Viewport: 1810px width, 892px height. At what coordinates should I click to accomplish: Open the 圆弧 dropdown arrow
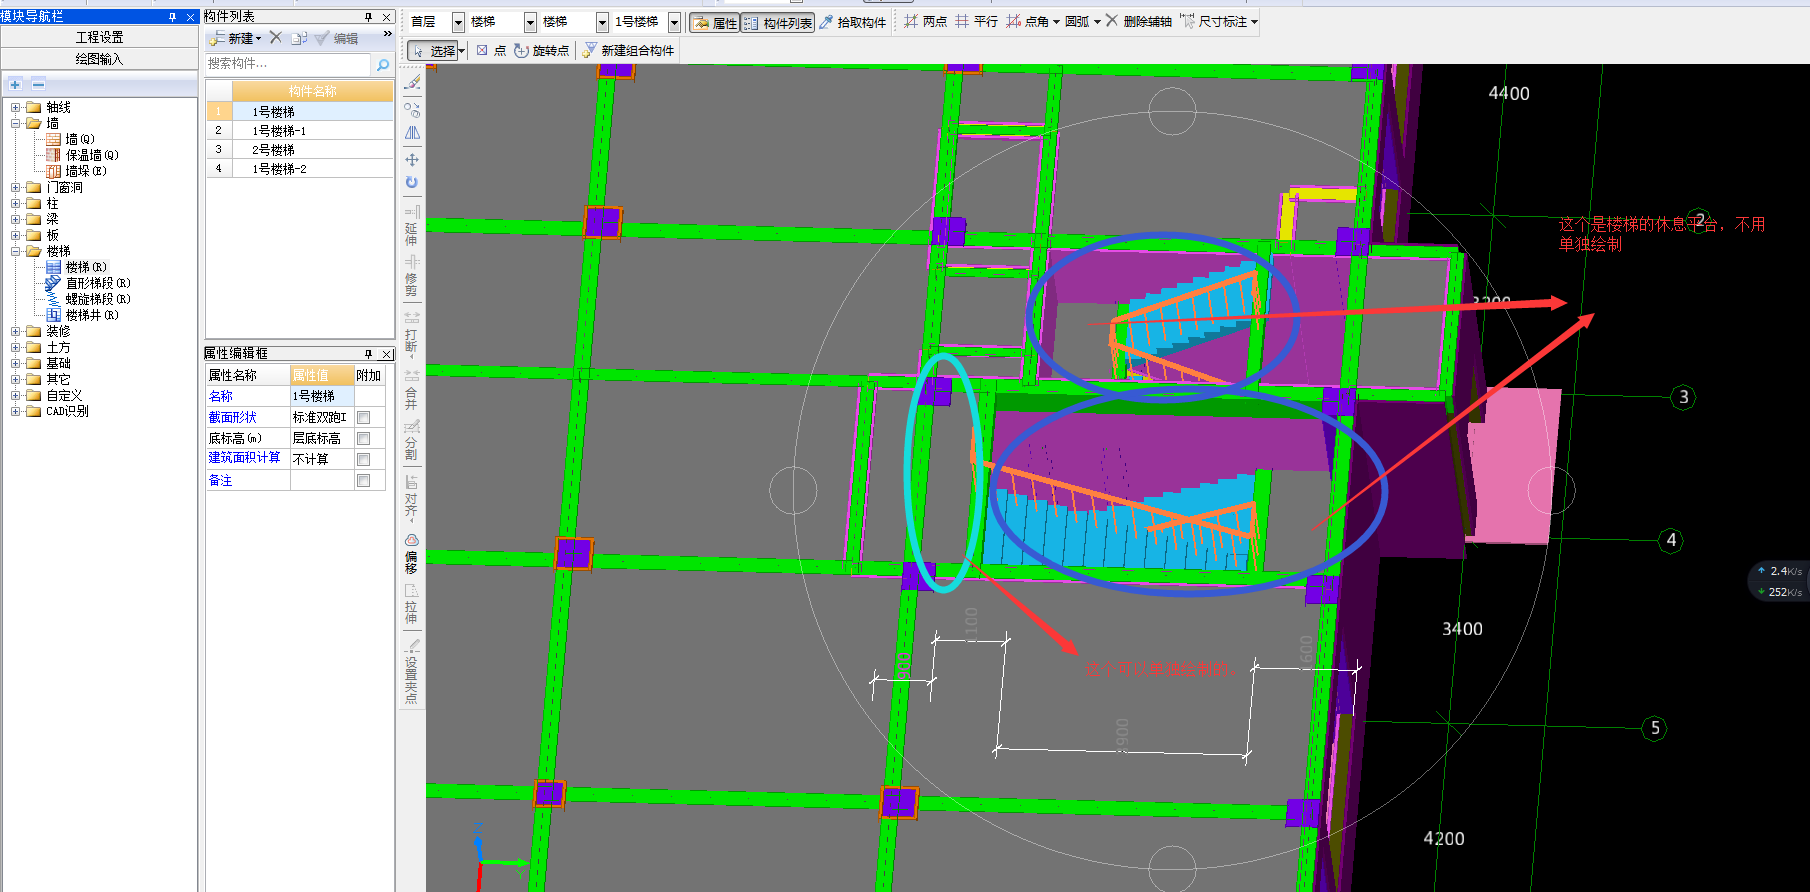(x=1097, y=21)
